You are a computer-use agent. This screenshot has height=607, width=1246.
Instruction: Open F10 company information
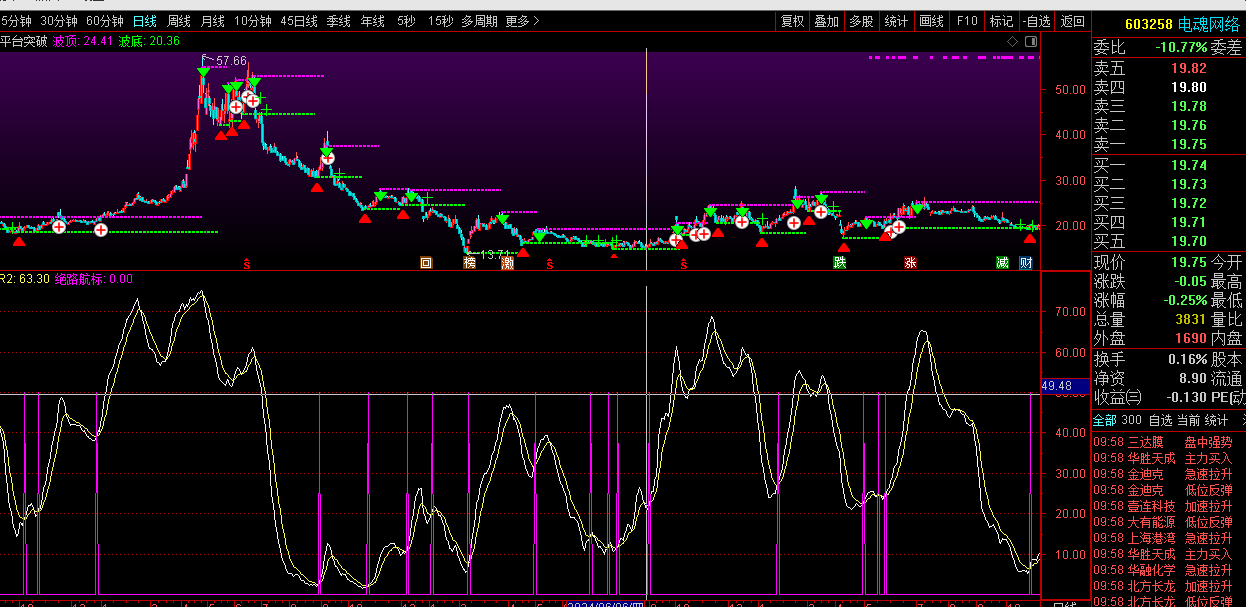click(x=966, y=21)
